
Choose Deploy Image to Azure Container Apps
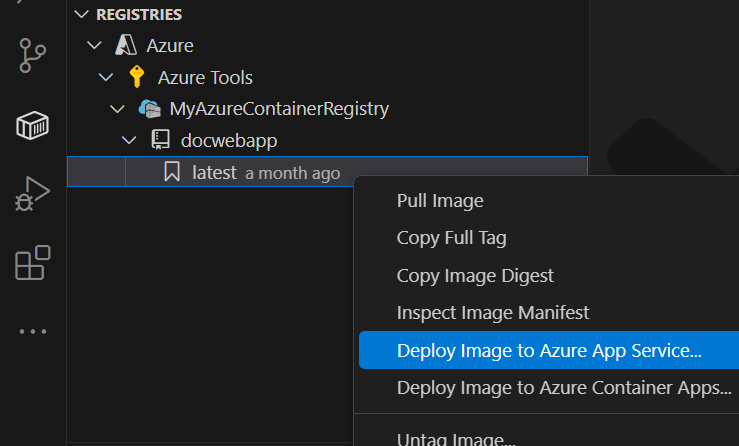(564, 388)
